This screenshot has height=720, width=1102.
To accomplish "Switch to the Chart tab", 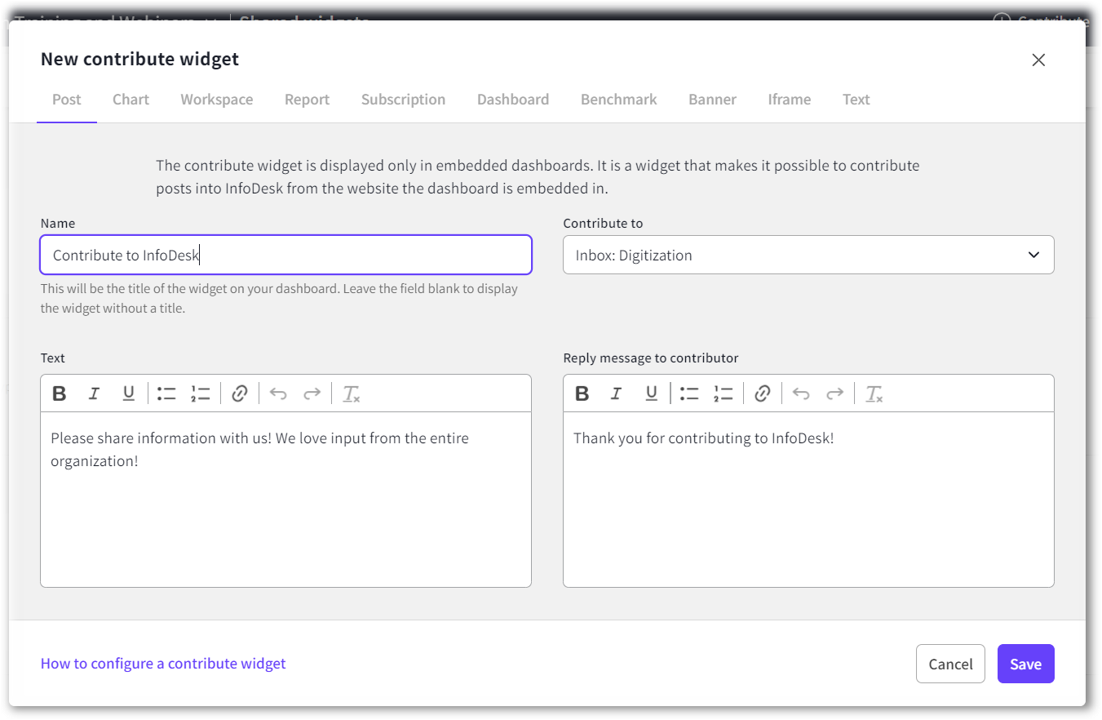I will 130,99.
